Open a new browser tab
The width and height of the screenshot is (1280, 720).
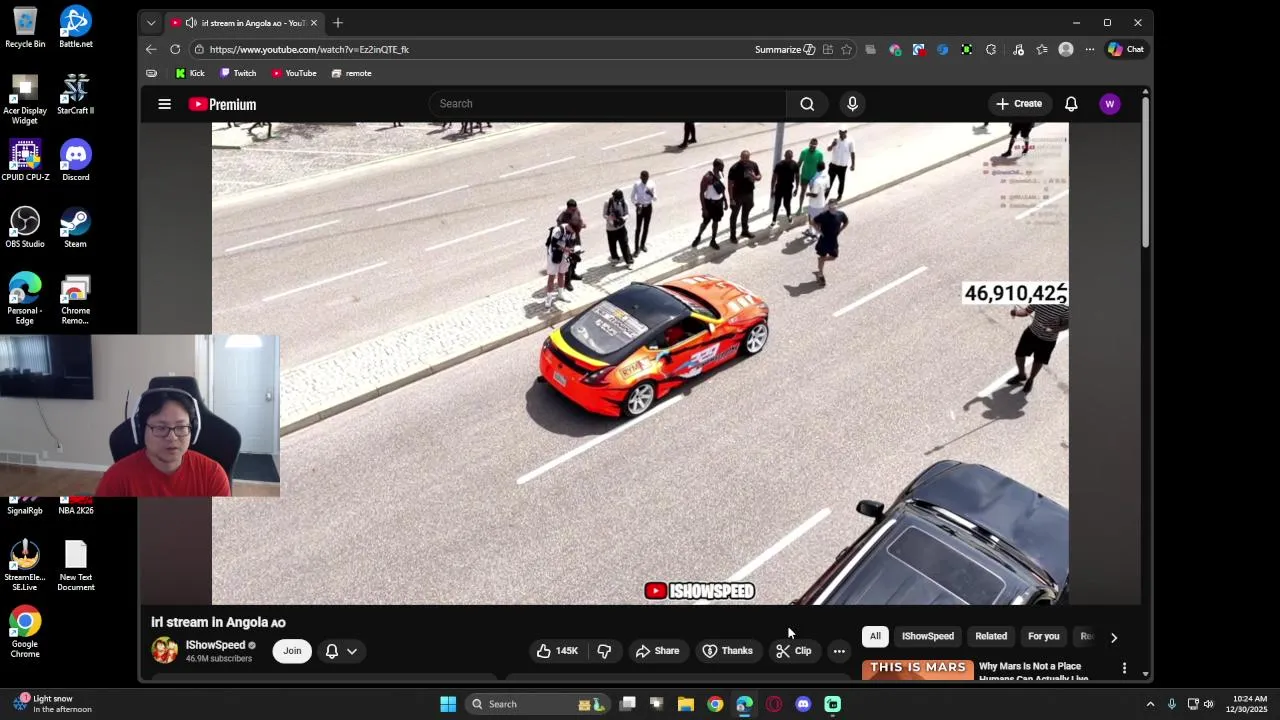[338, 22]
